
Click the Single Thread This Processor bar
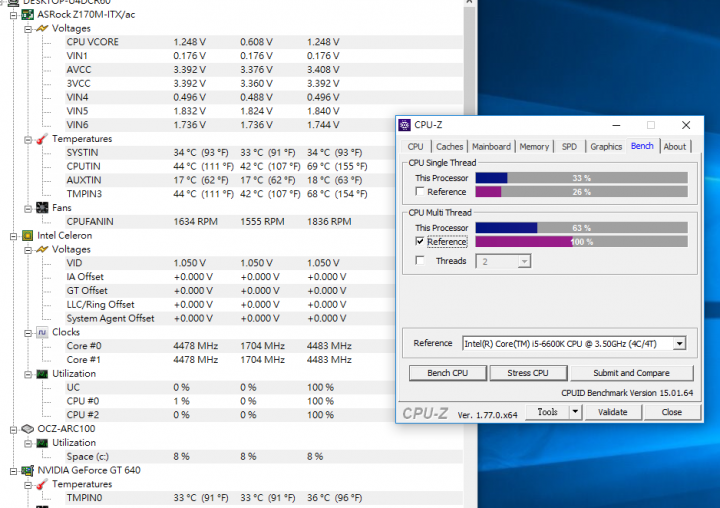pos(581,178)
